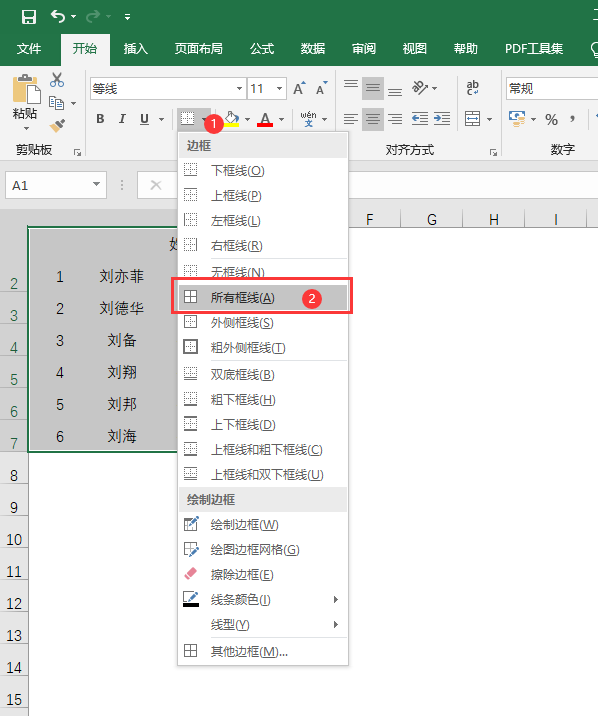Switch to the 数据 ribbon tab

tap(313, 48)
